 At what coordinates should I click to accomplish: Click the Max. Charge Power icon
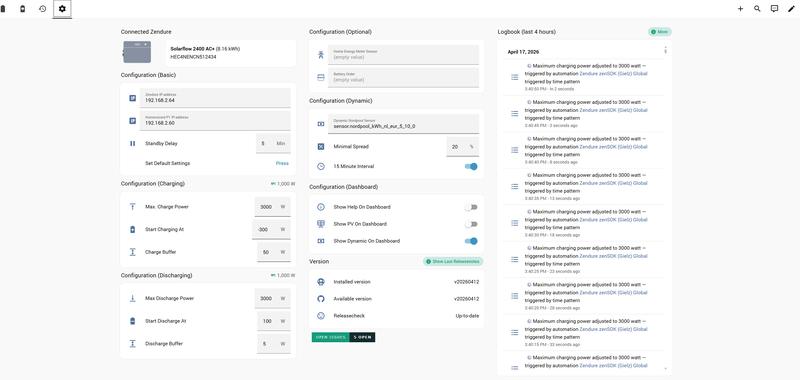click(132, 207)
